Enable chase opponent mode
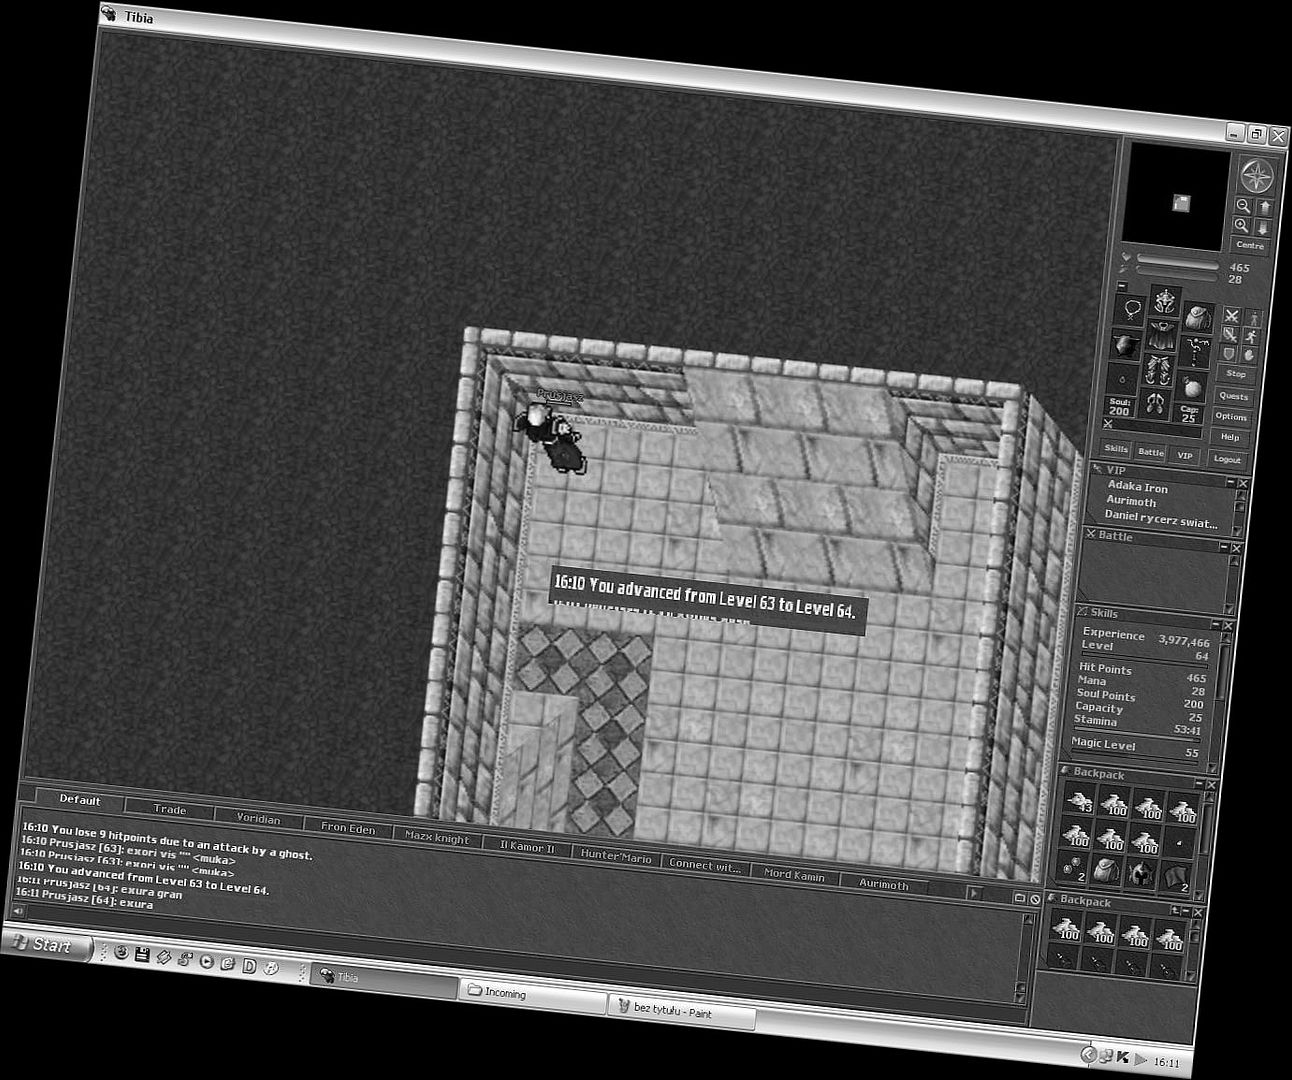The image size is (1292, 1080). (x=1252, y=337)
